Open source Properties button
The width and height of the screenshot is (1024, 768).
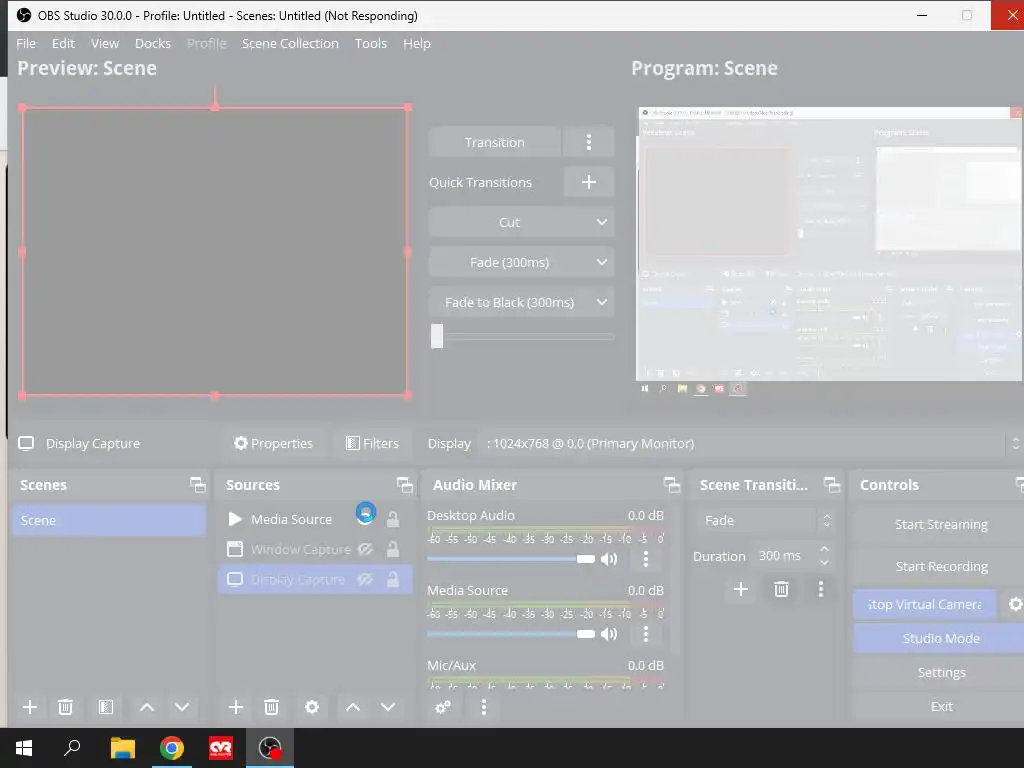click(274, 443)
